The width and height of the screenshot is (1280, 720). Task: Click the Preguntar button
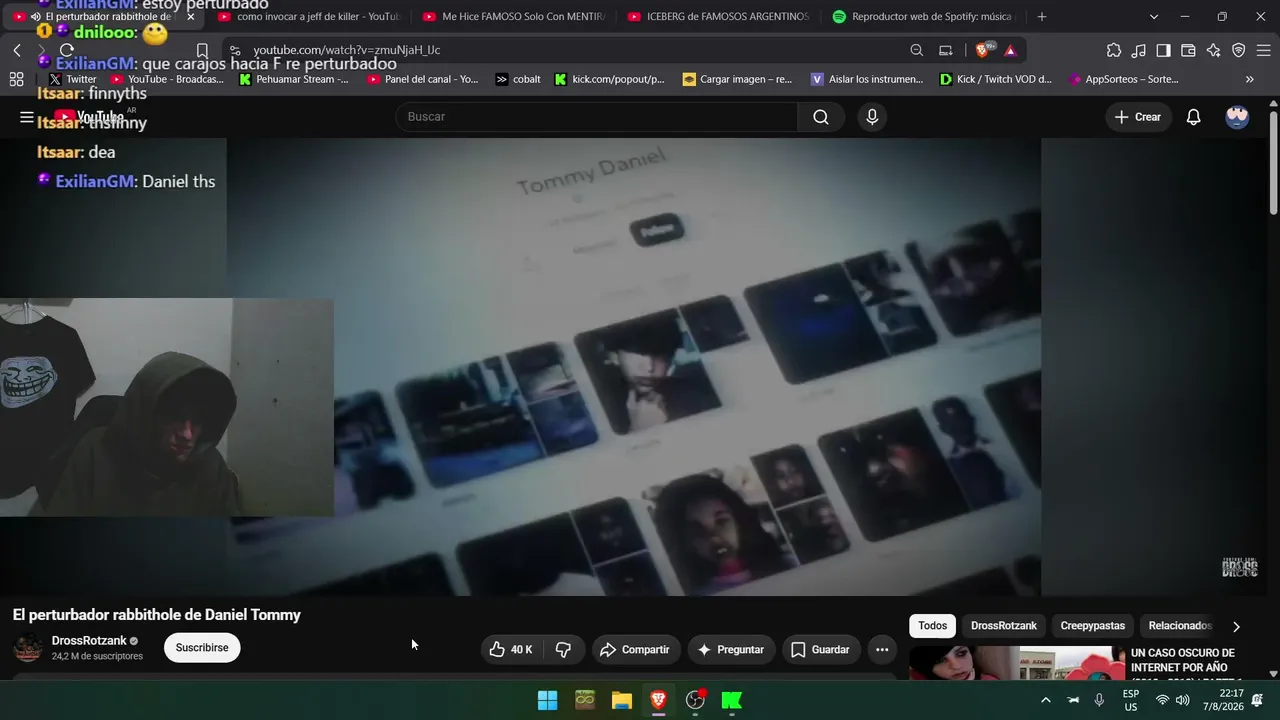click(x=730, y=650)
